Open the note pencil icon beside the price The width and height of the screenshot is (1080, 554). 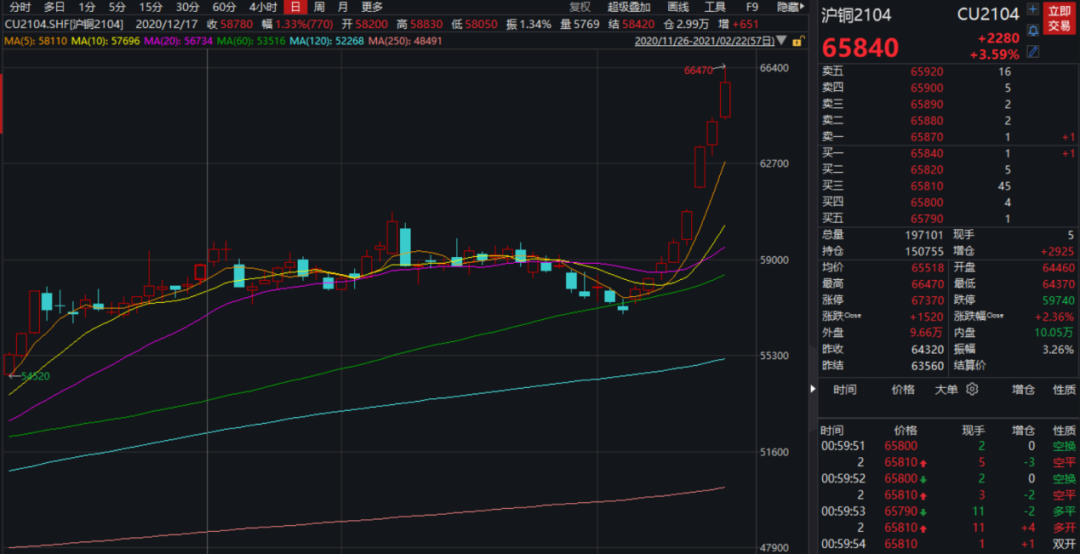[1032, 52]
